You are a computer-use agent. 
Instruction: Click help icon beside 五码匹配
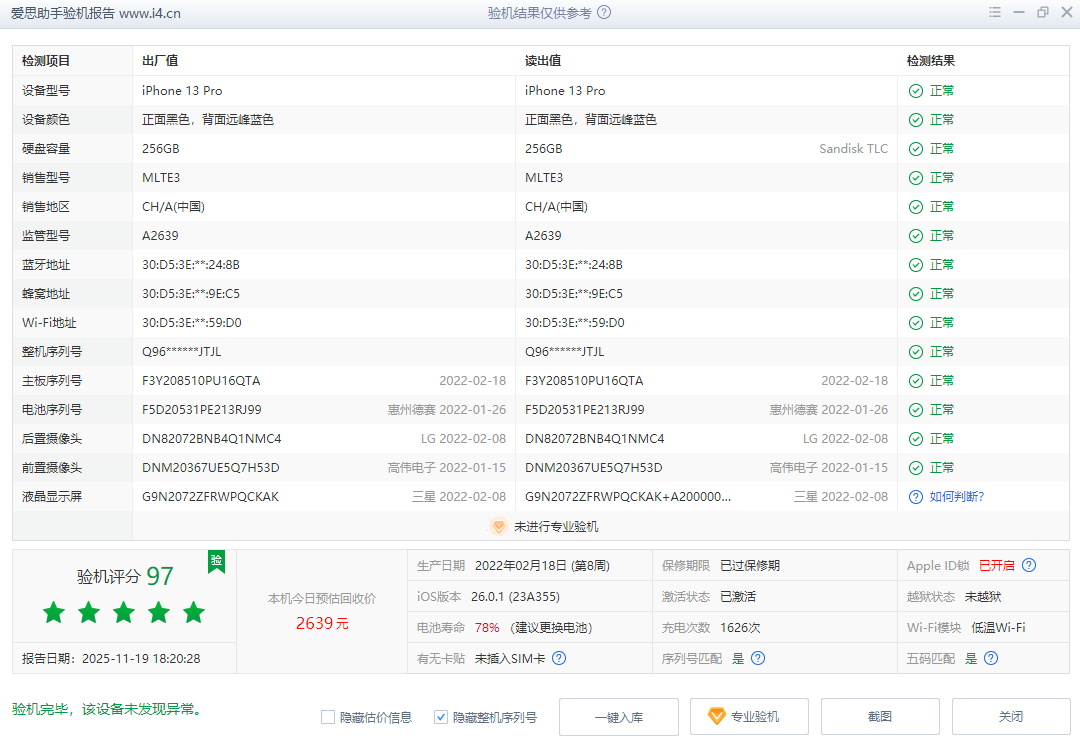991,658
